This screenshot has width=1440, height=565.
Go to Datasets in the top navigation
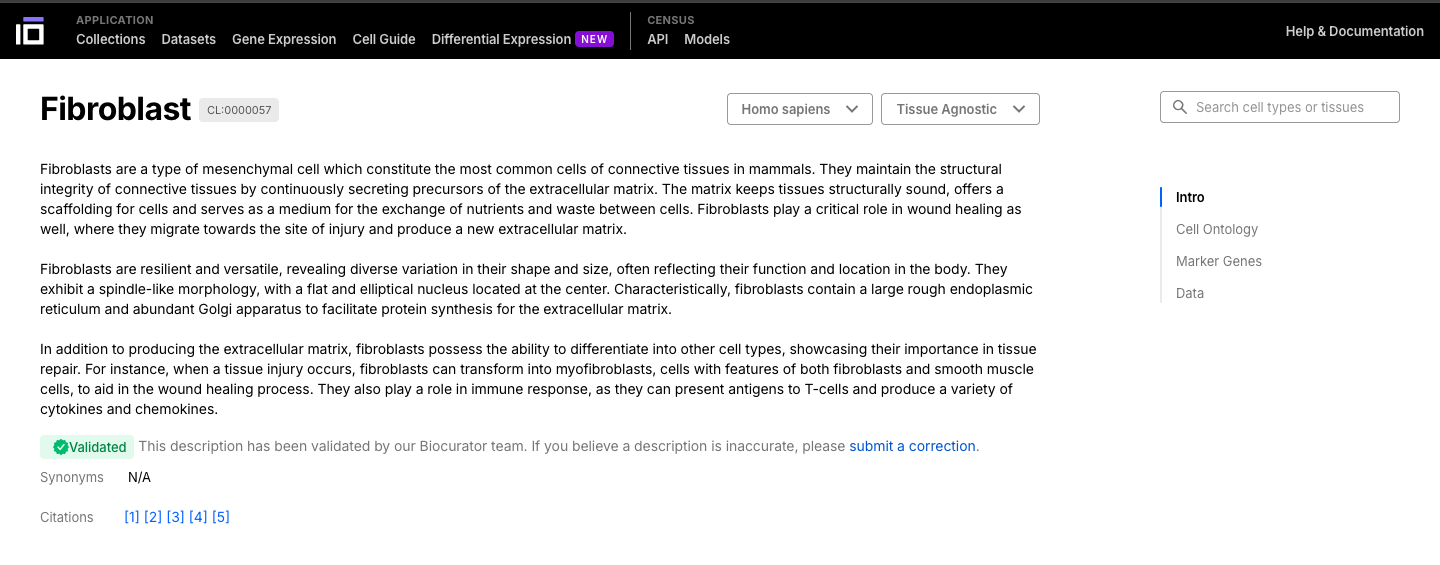pos(189,40)
